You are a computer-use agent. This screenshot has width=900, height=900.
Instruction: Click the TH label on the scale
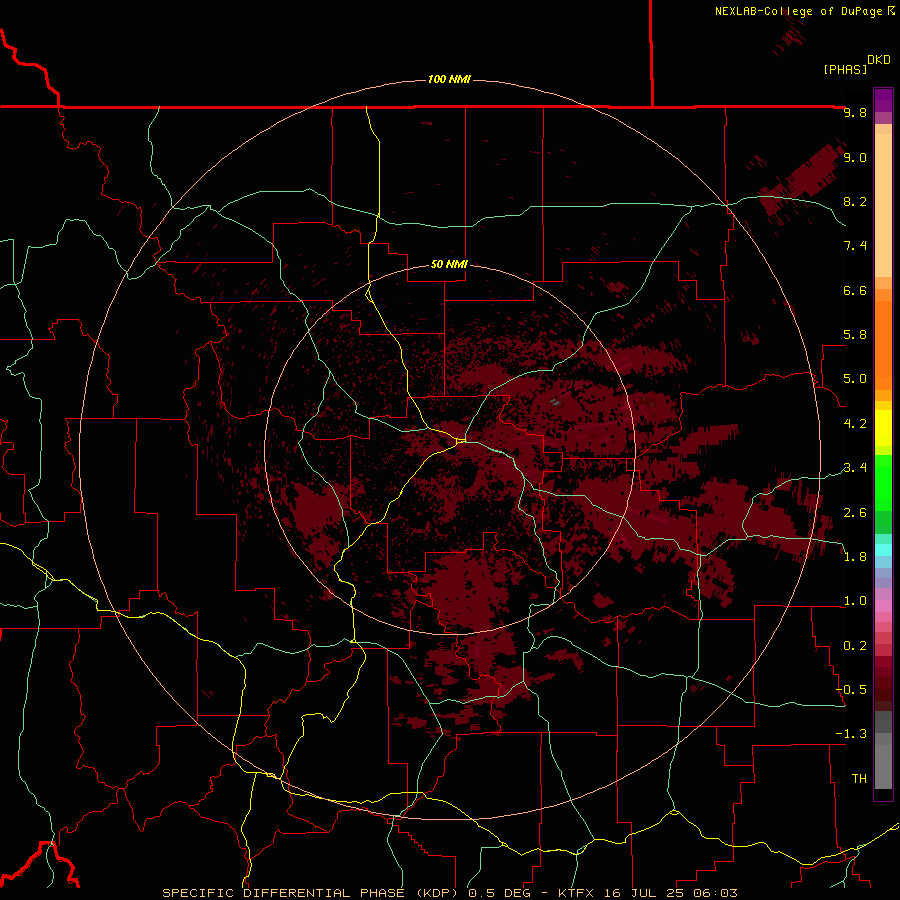[859, 779]
